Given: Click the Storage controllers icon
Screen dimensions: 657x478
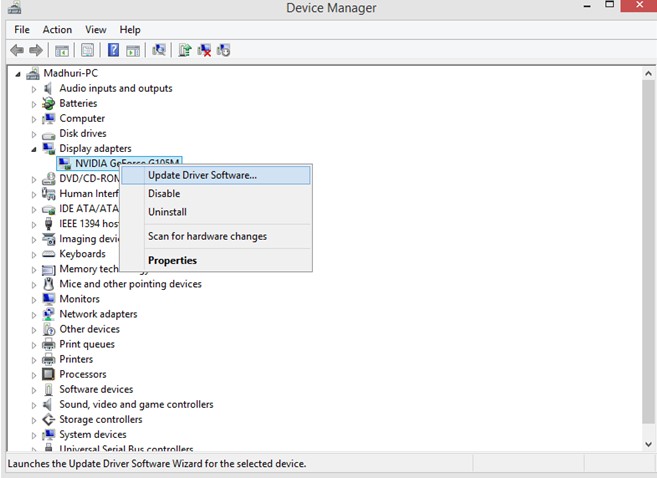Looking at the screenshot, I should [49, 419].
